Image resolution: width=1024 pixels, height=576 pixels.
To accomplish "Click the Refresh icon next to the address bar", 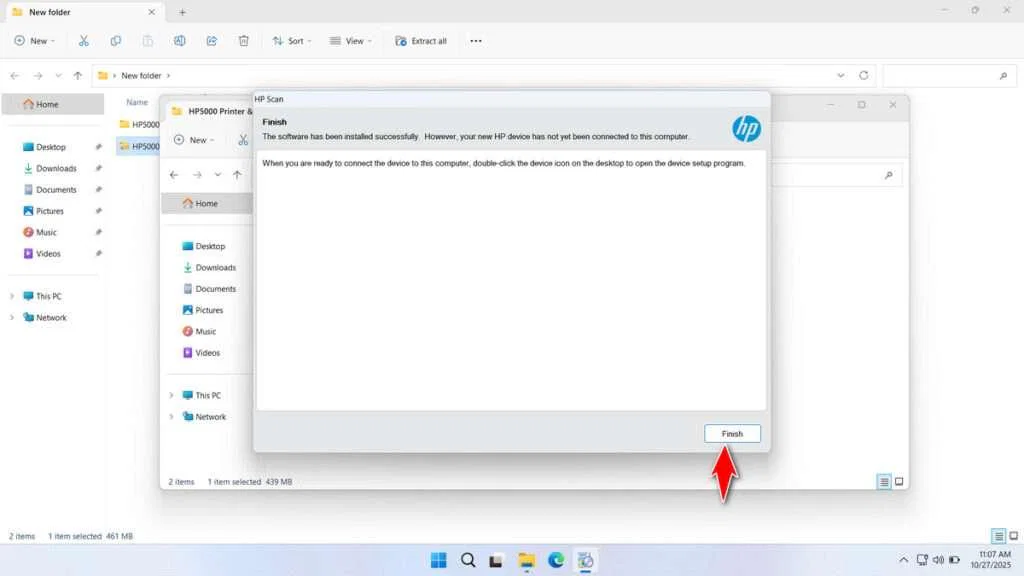I will [x=862, y=75].
